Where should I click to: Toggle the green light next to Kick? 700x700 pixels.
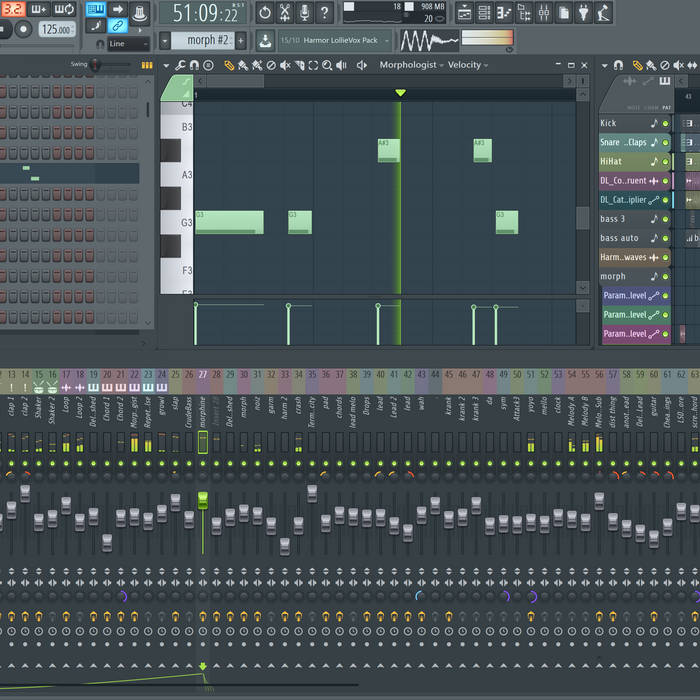(666, 124)
